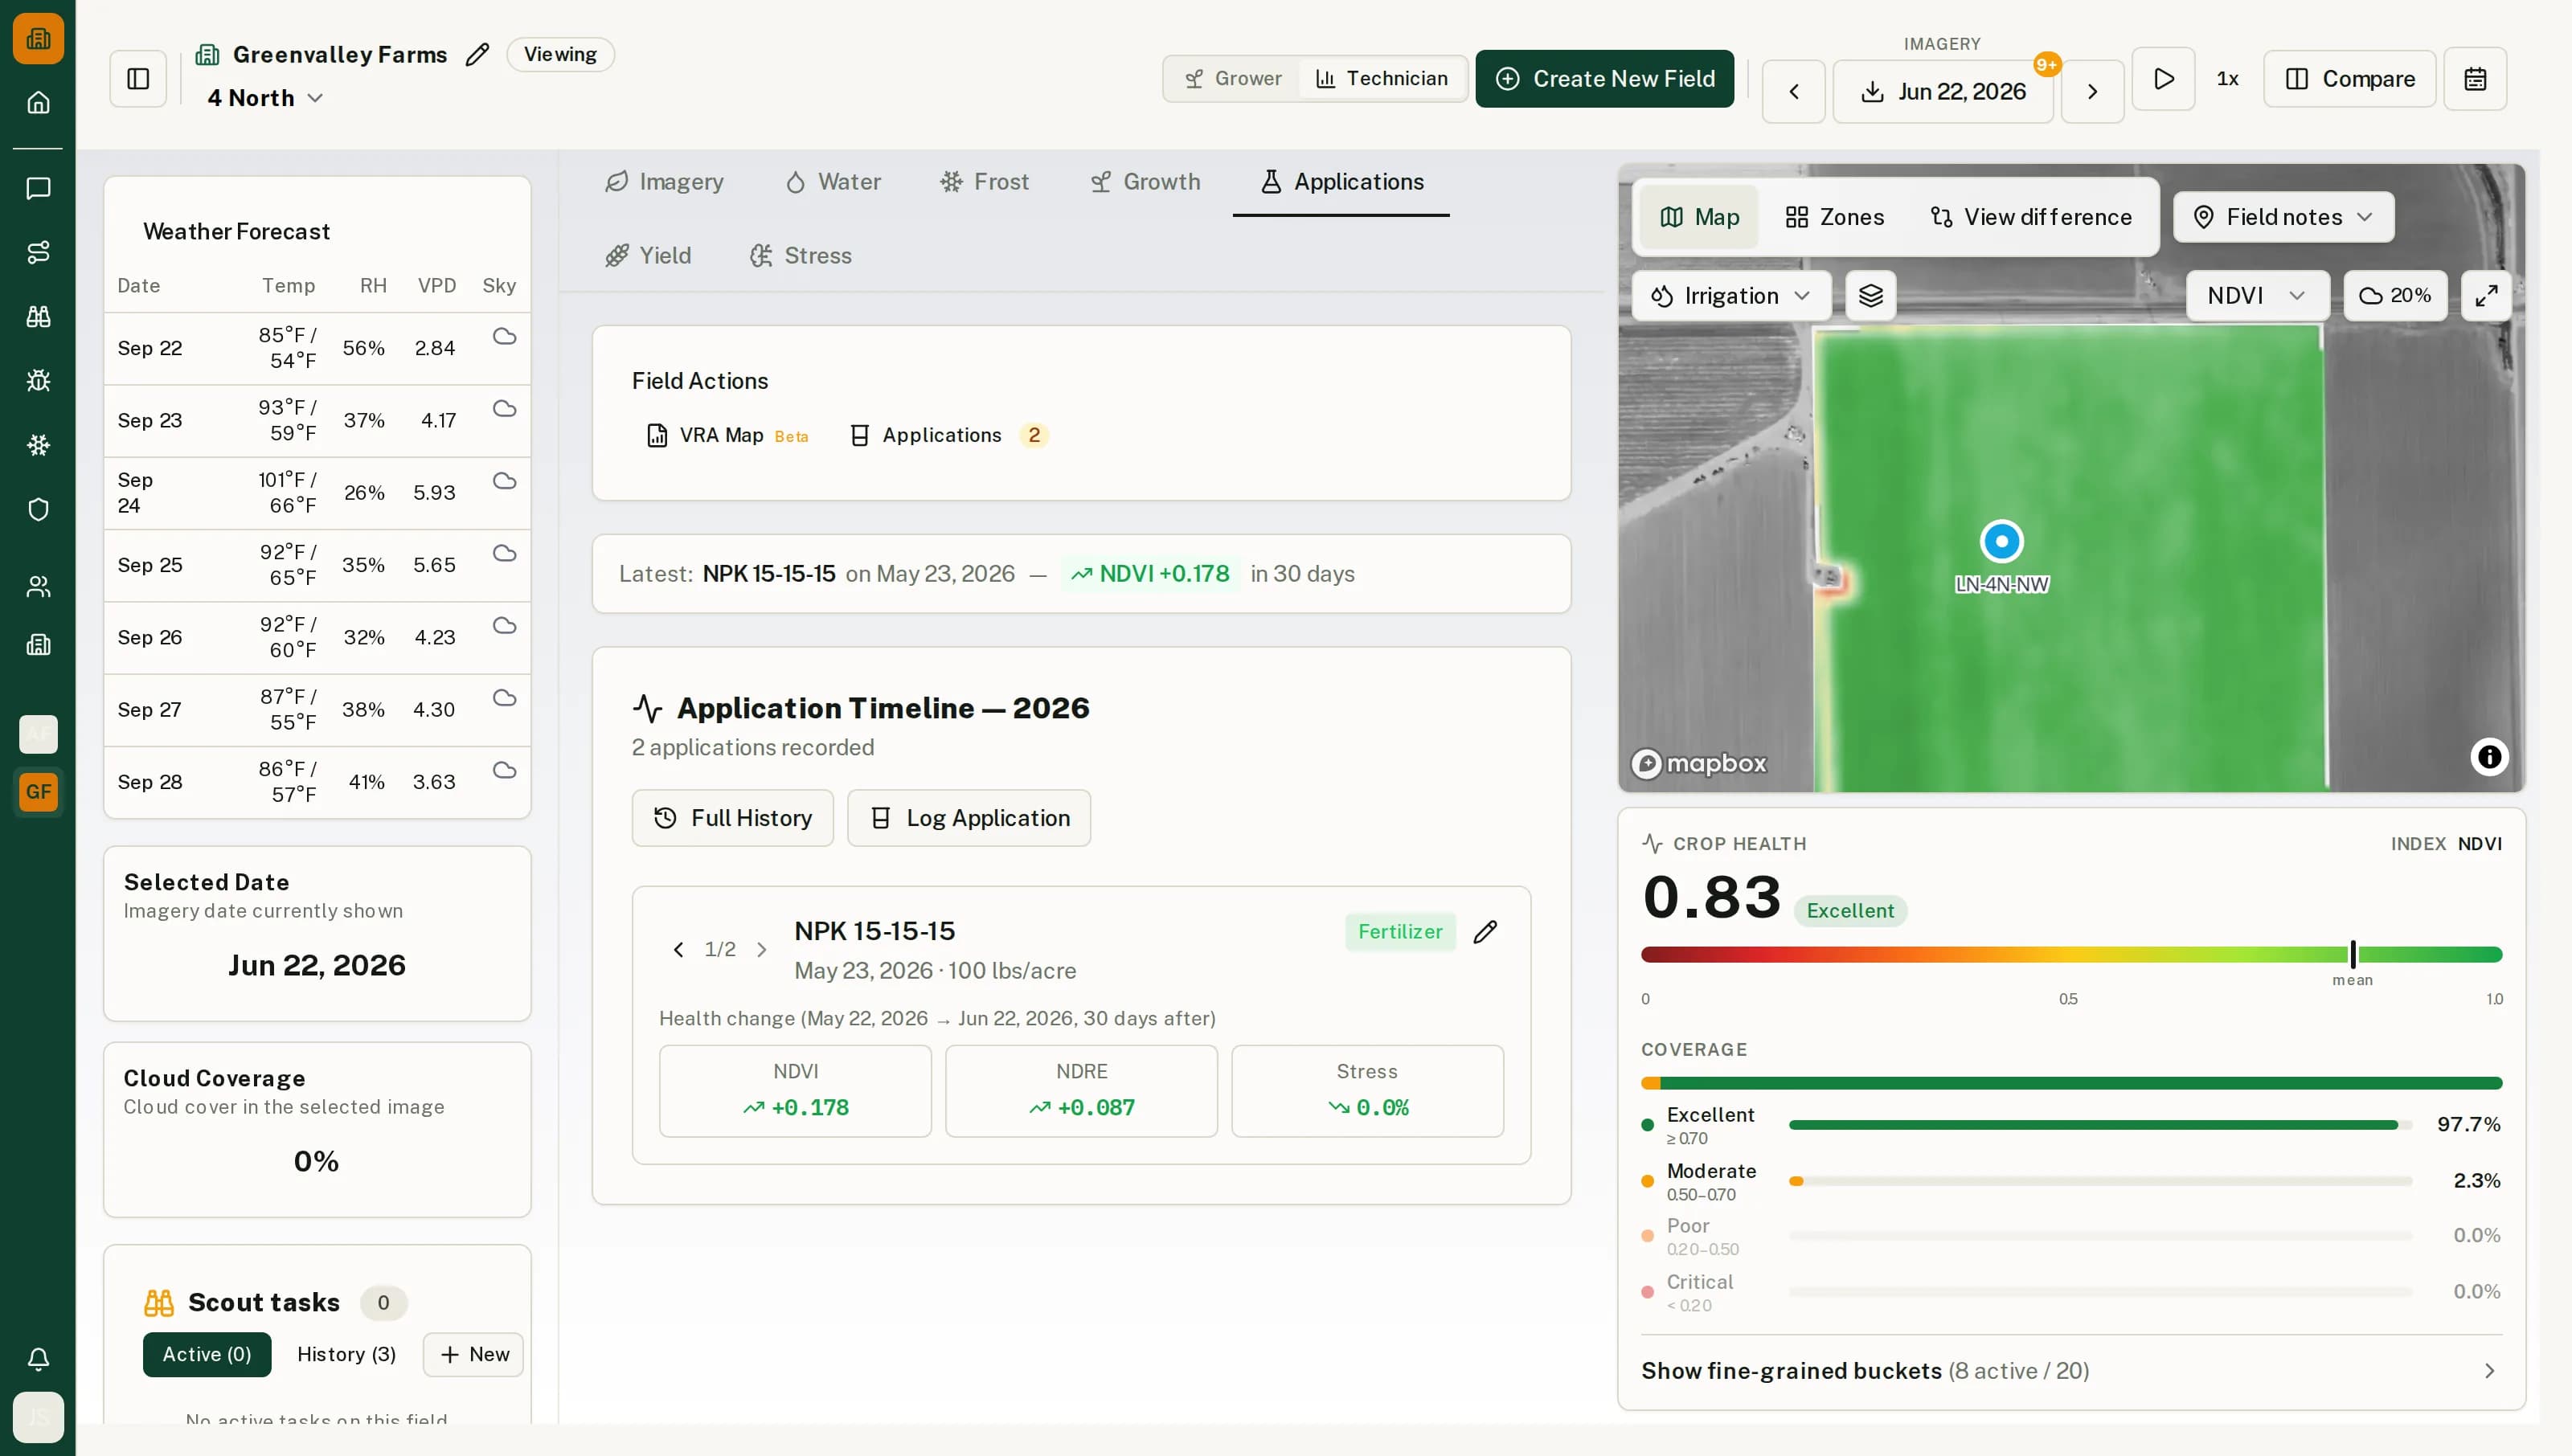The height and width of the screenshot is (1456, 2572).
Task: Switch to the Stress tab
Action: 801,255
